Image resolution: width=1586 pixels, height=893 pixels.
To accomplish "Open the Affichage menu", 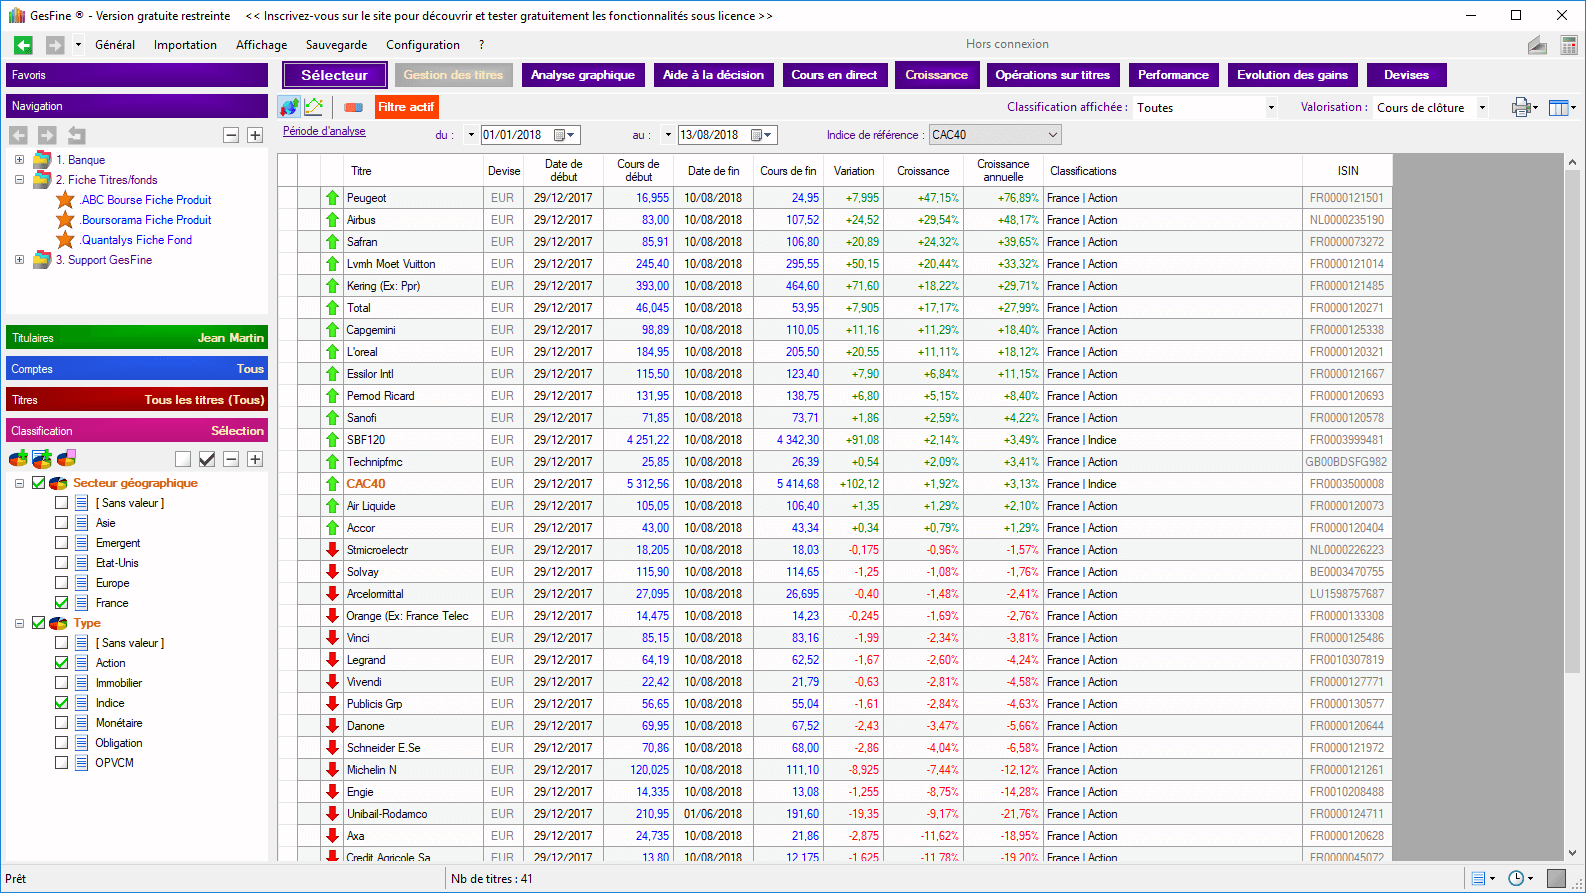I will (261, 45).
